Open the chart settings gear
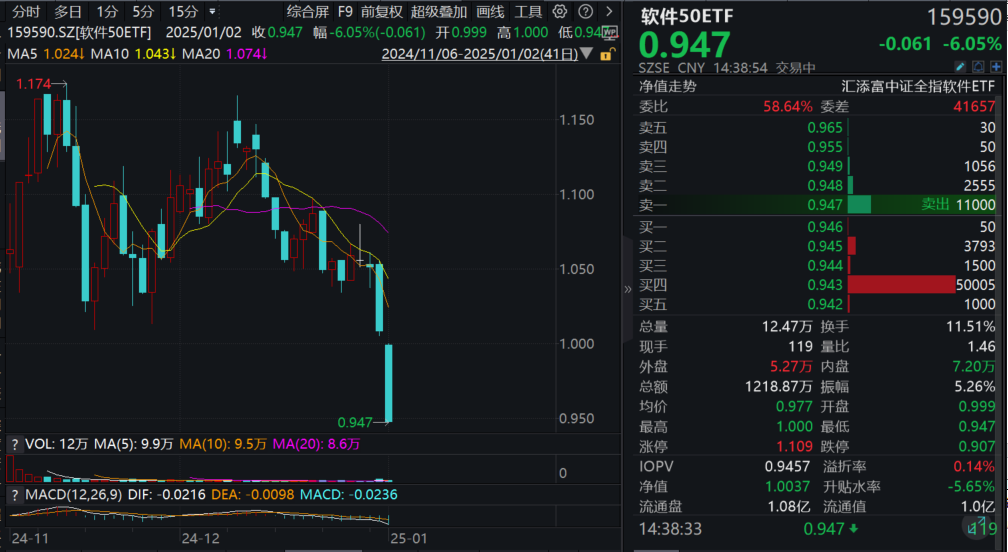This screenshot has width=1008, height=552. pos(560,12)
